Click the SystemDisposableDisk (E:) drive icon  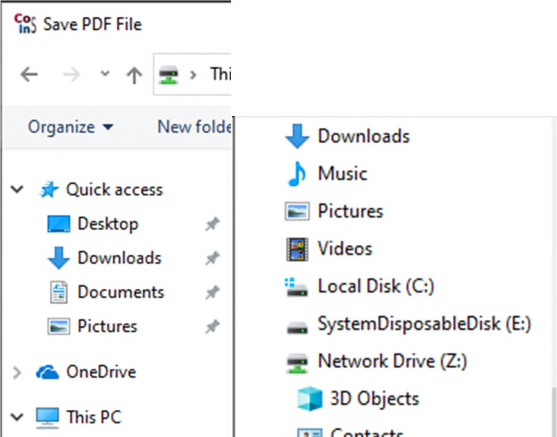click(297, 327)
